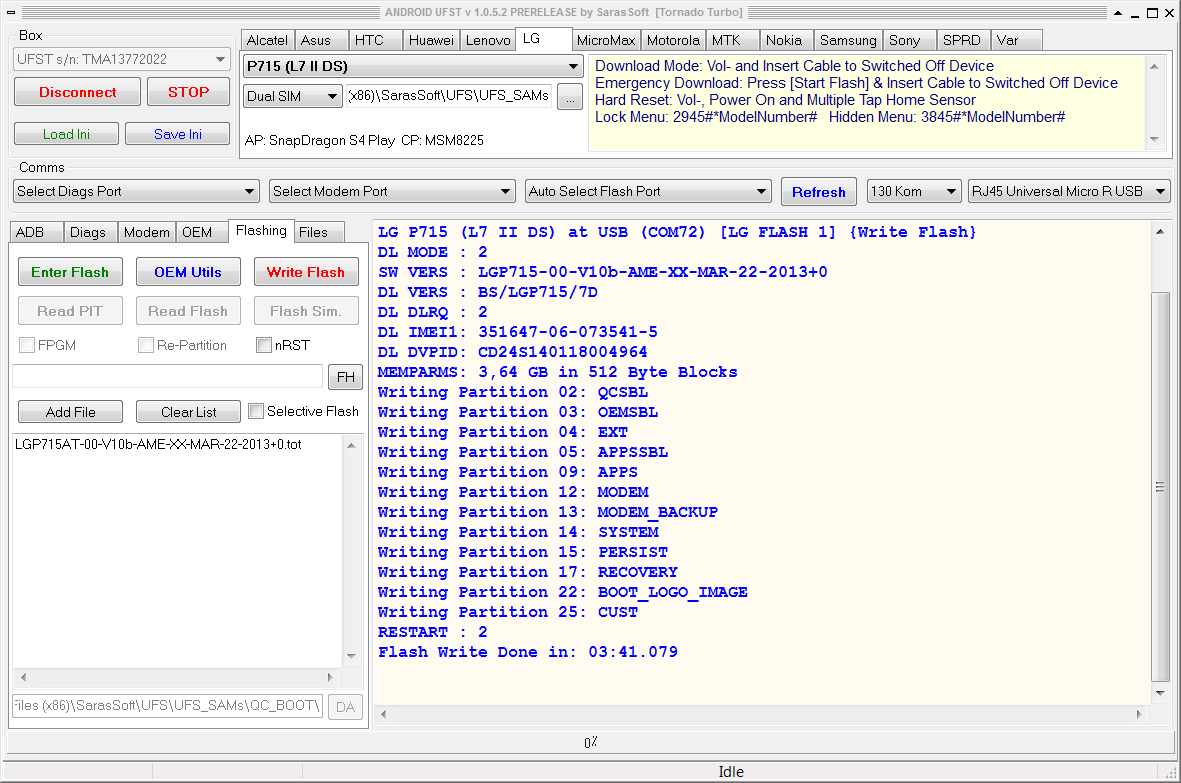Click the Write Flash button
This screenshot has width=1181, height=783.
click(x=306, y=272)
